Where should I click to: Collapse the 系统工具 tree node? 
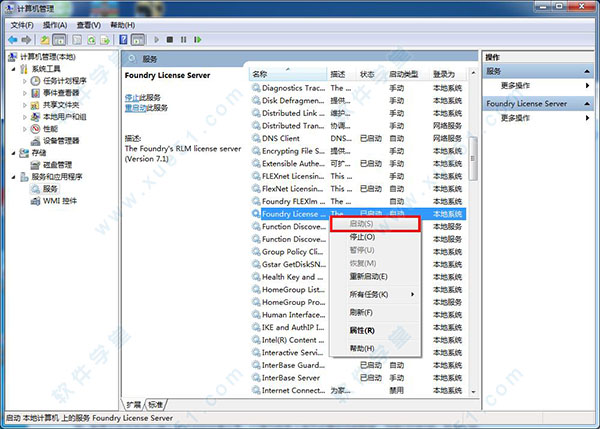(x=14, y=67)
